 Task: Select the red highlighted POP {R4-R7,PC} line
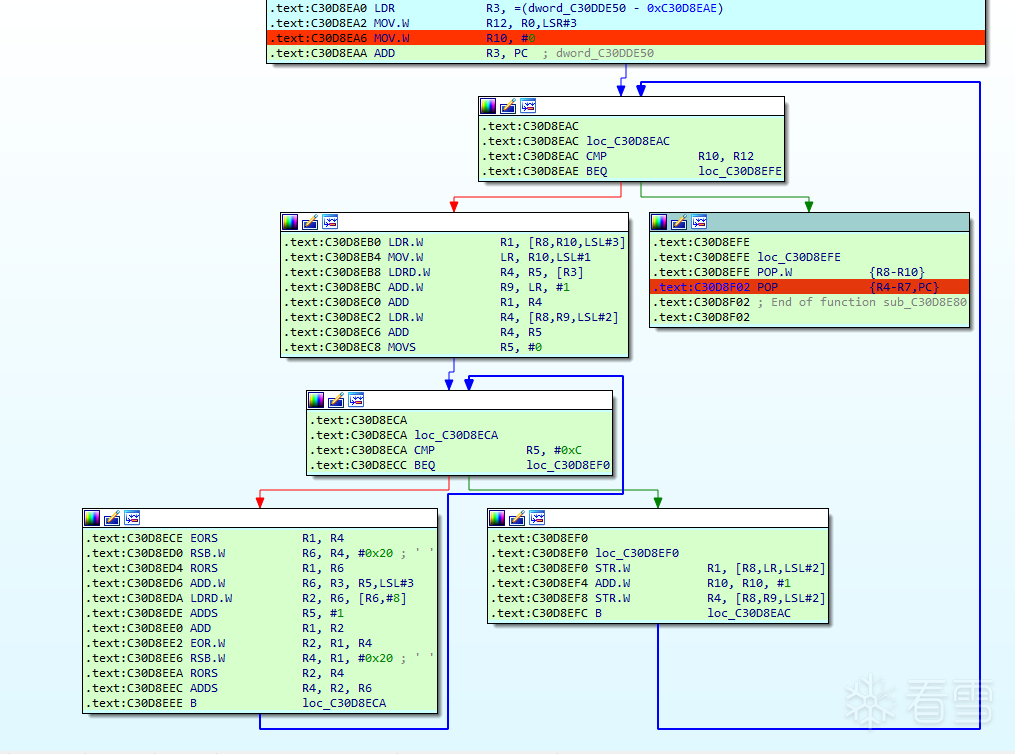click(809, 287)
